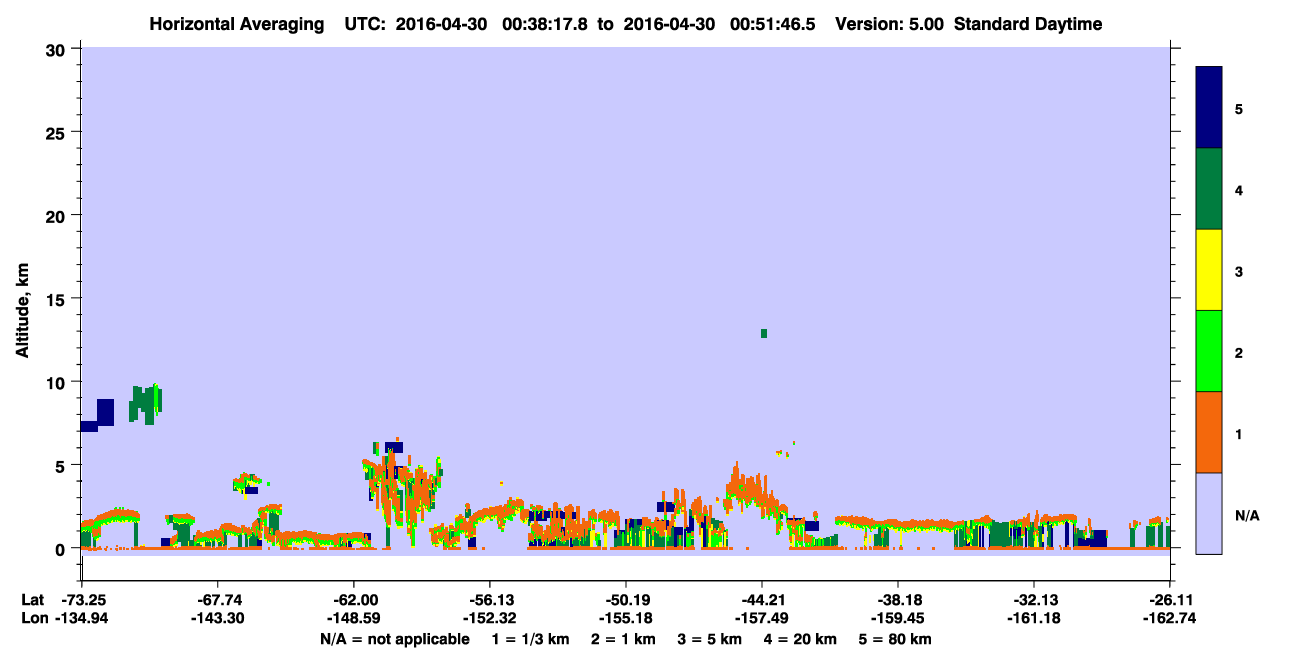Screen dimensions: 1300x667
Task: Click the 'Lon' row label
Action: point(33,617)
